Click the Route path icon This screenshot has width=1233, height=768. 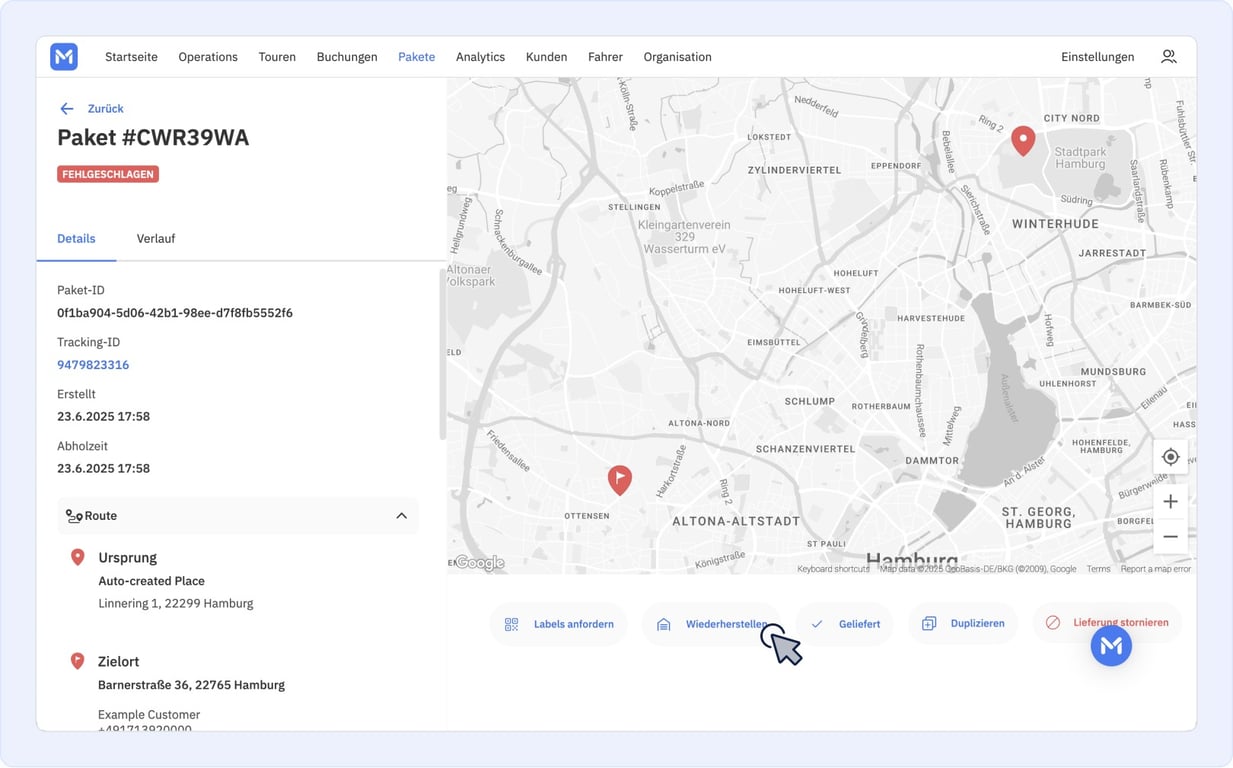tap(74, 516)
